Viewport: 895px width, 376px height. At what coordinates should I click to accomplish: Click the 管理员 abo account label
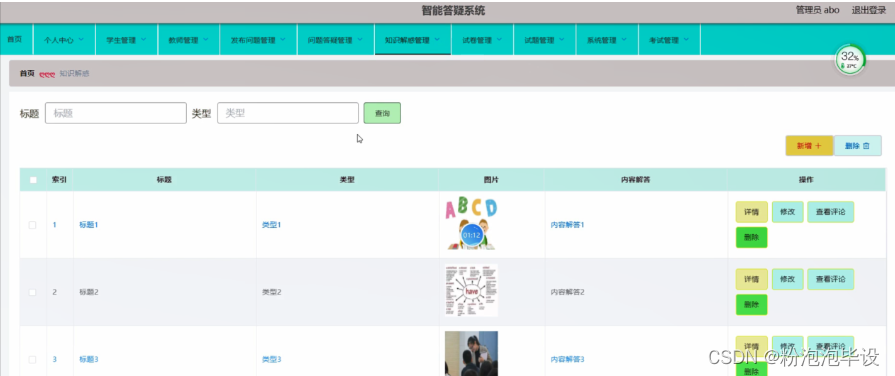pyautogui.click(x=817, y=10)
